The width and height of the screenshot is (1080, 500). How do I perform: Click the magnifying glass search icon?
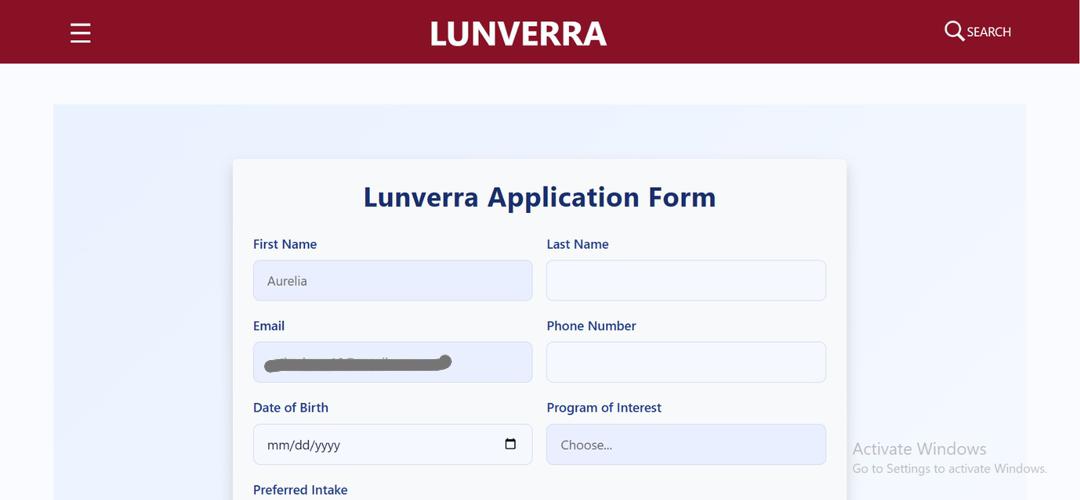tap(954, 31)
